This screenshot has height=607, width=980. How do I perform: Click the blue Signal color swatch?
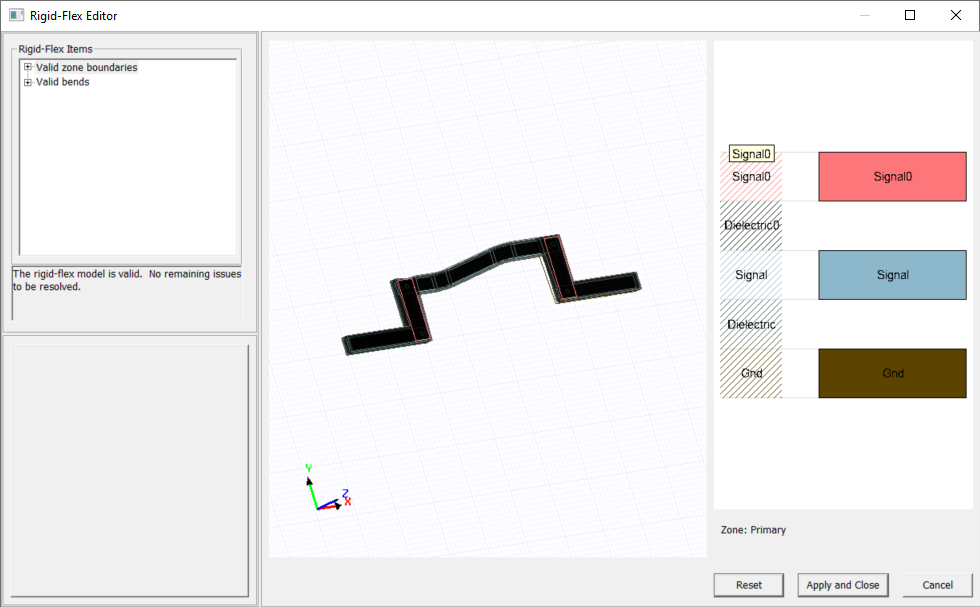(892, 274)
